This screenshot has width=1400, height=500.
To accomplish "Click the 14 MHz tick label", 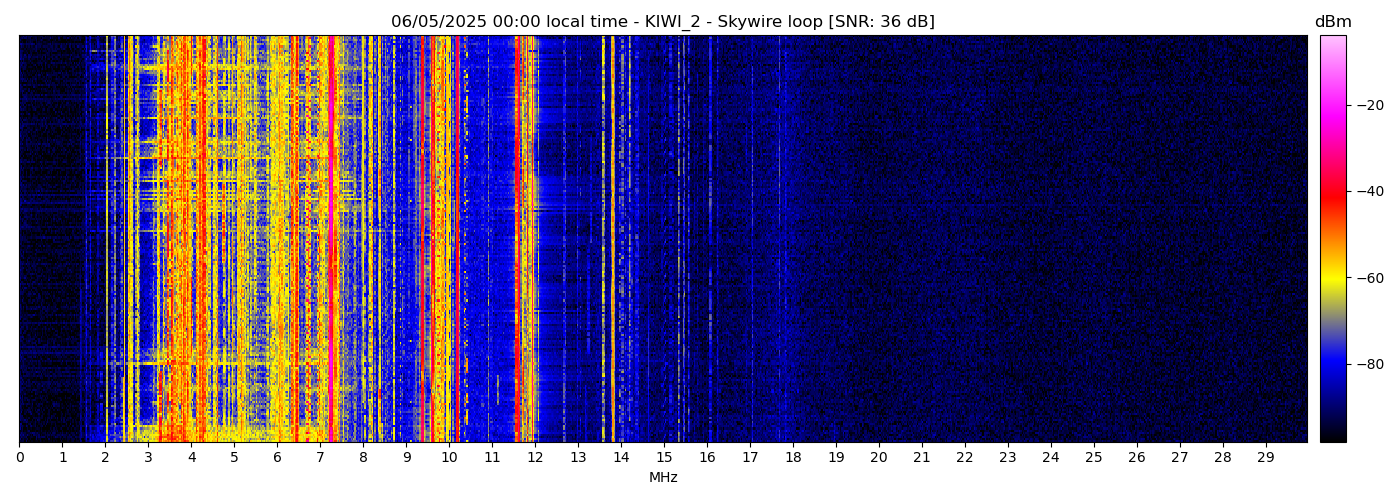I will coord(621,457).
